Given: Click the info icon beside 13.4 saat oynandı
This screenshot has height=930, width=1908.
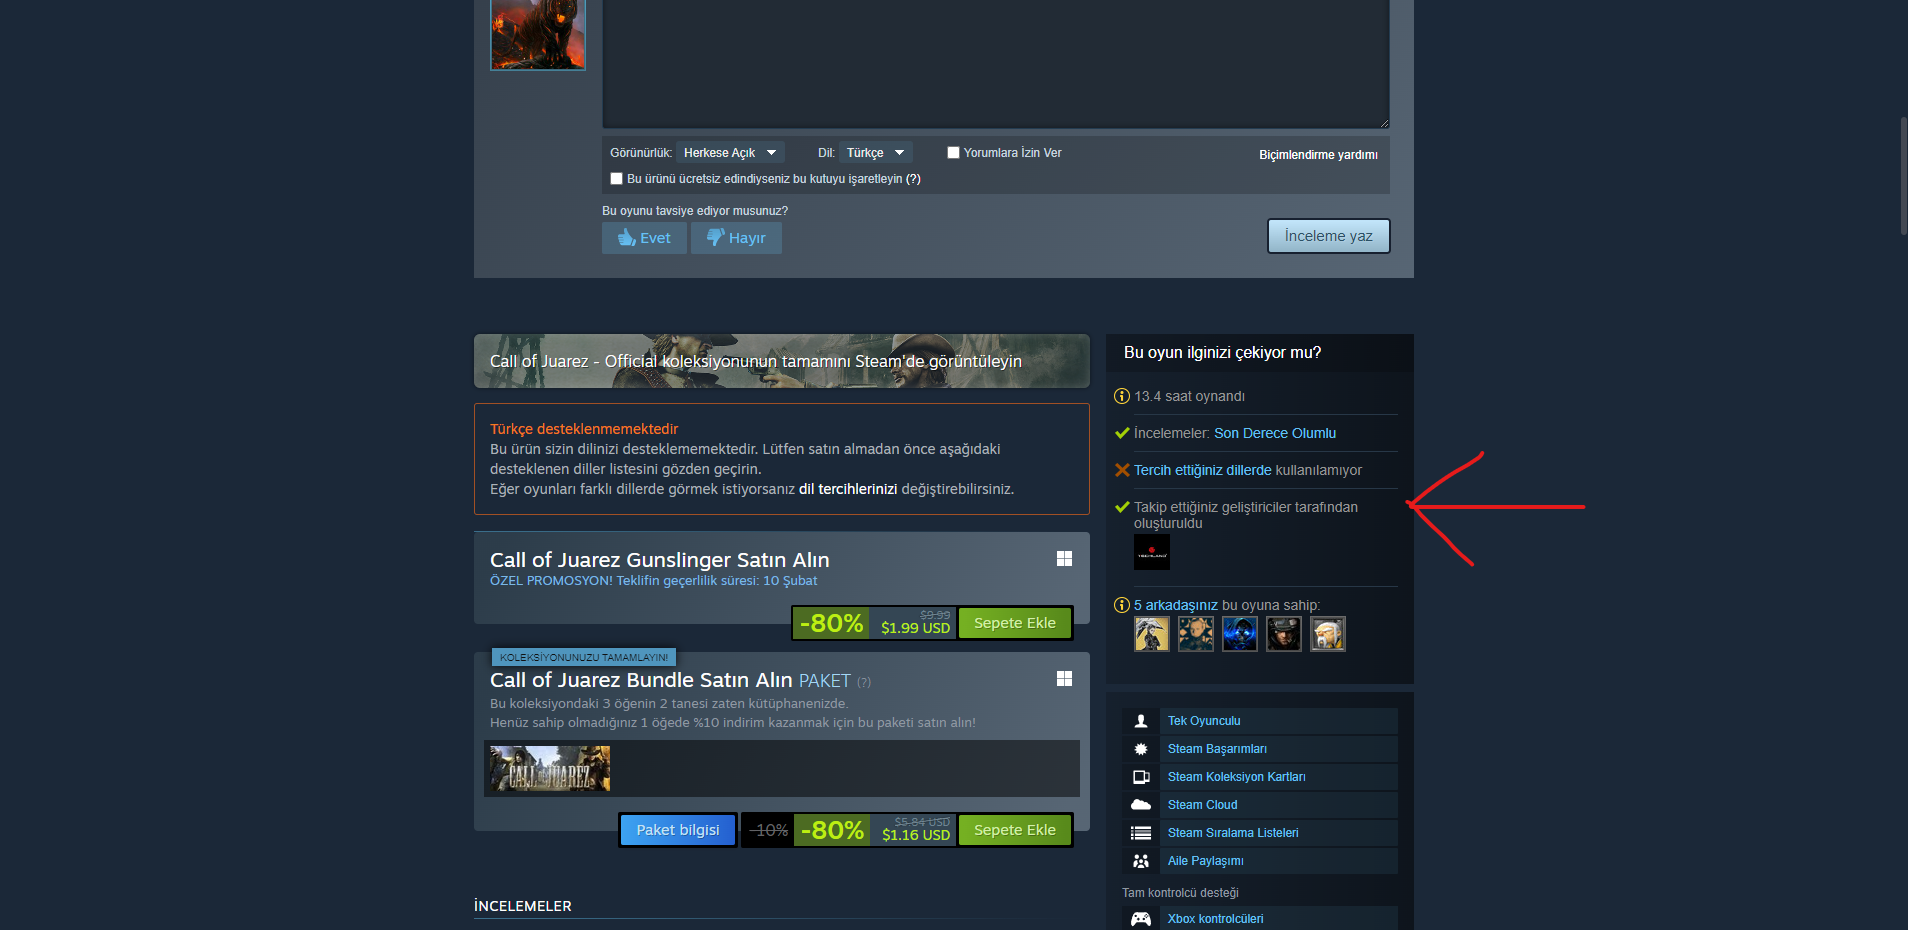Looking at the screenshot, I should 1122,396.
